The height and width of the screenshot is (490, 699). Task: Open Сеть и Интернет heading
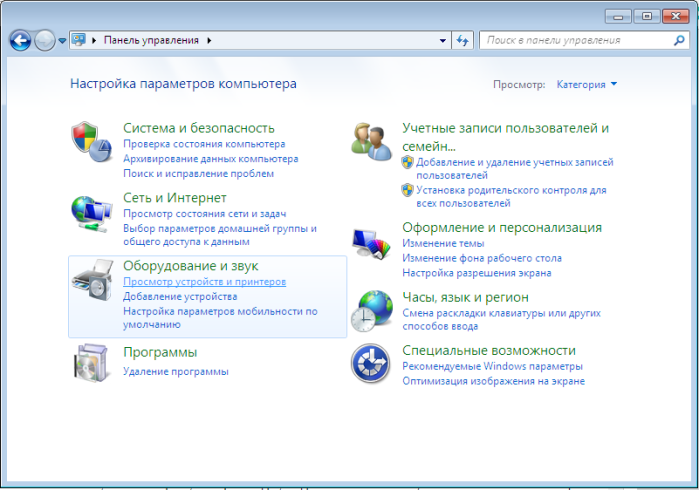pyautogui.click(x=175, y=198)
